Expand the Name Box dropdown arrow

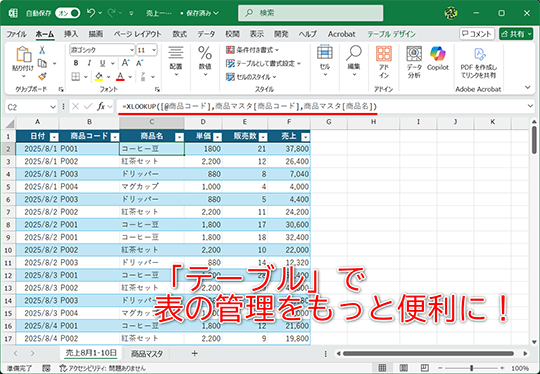click(53, 107)
